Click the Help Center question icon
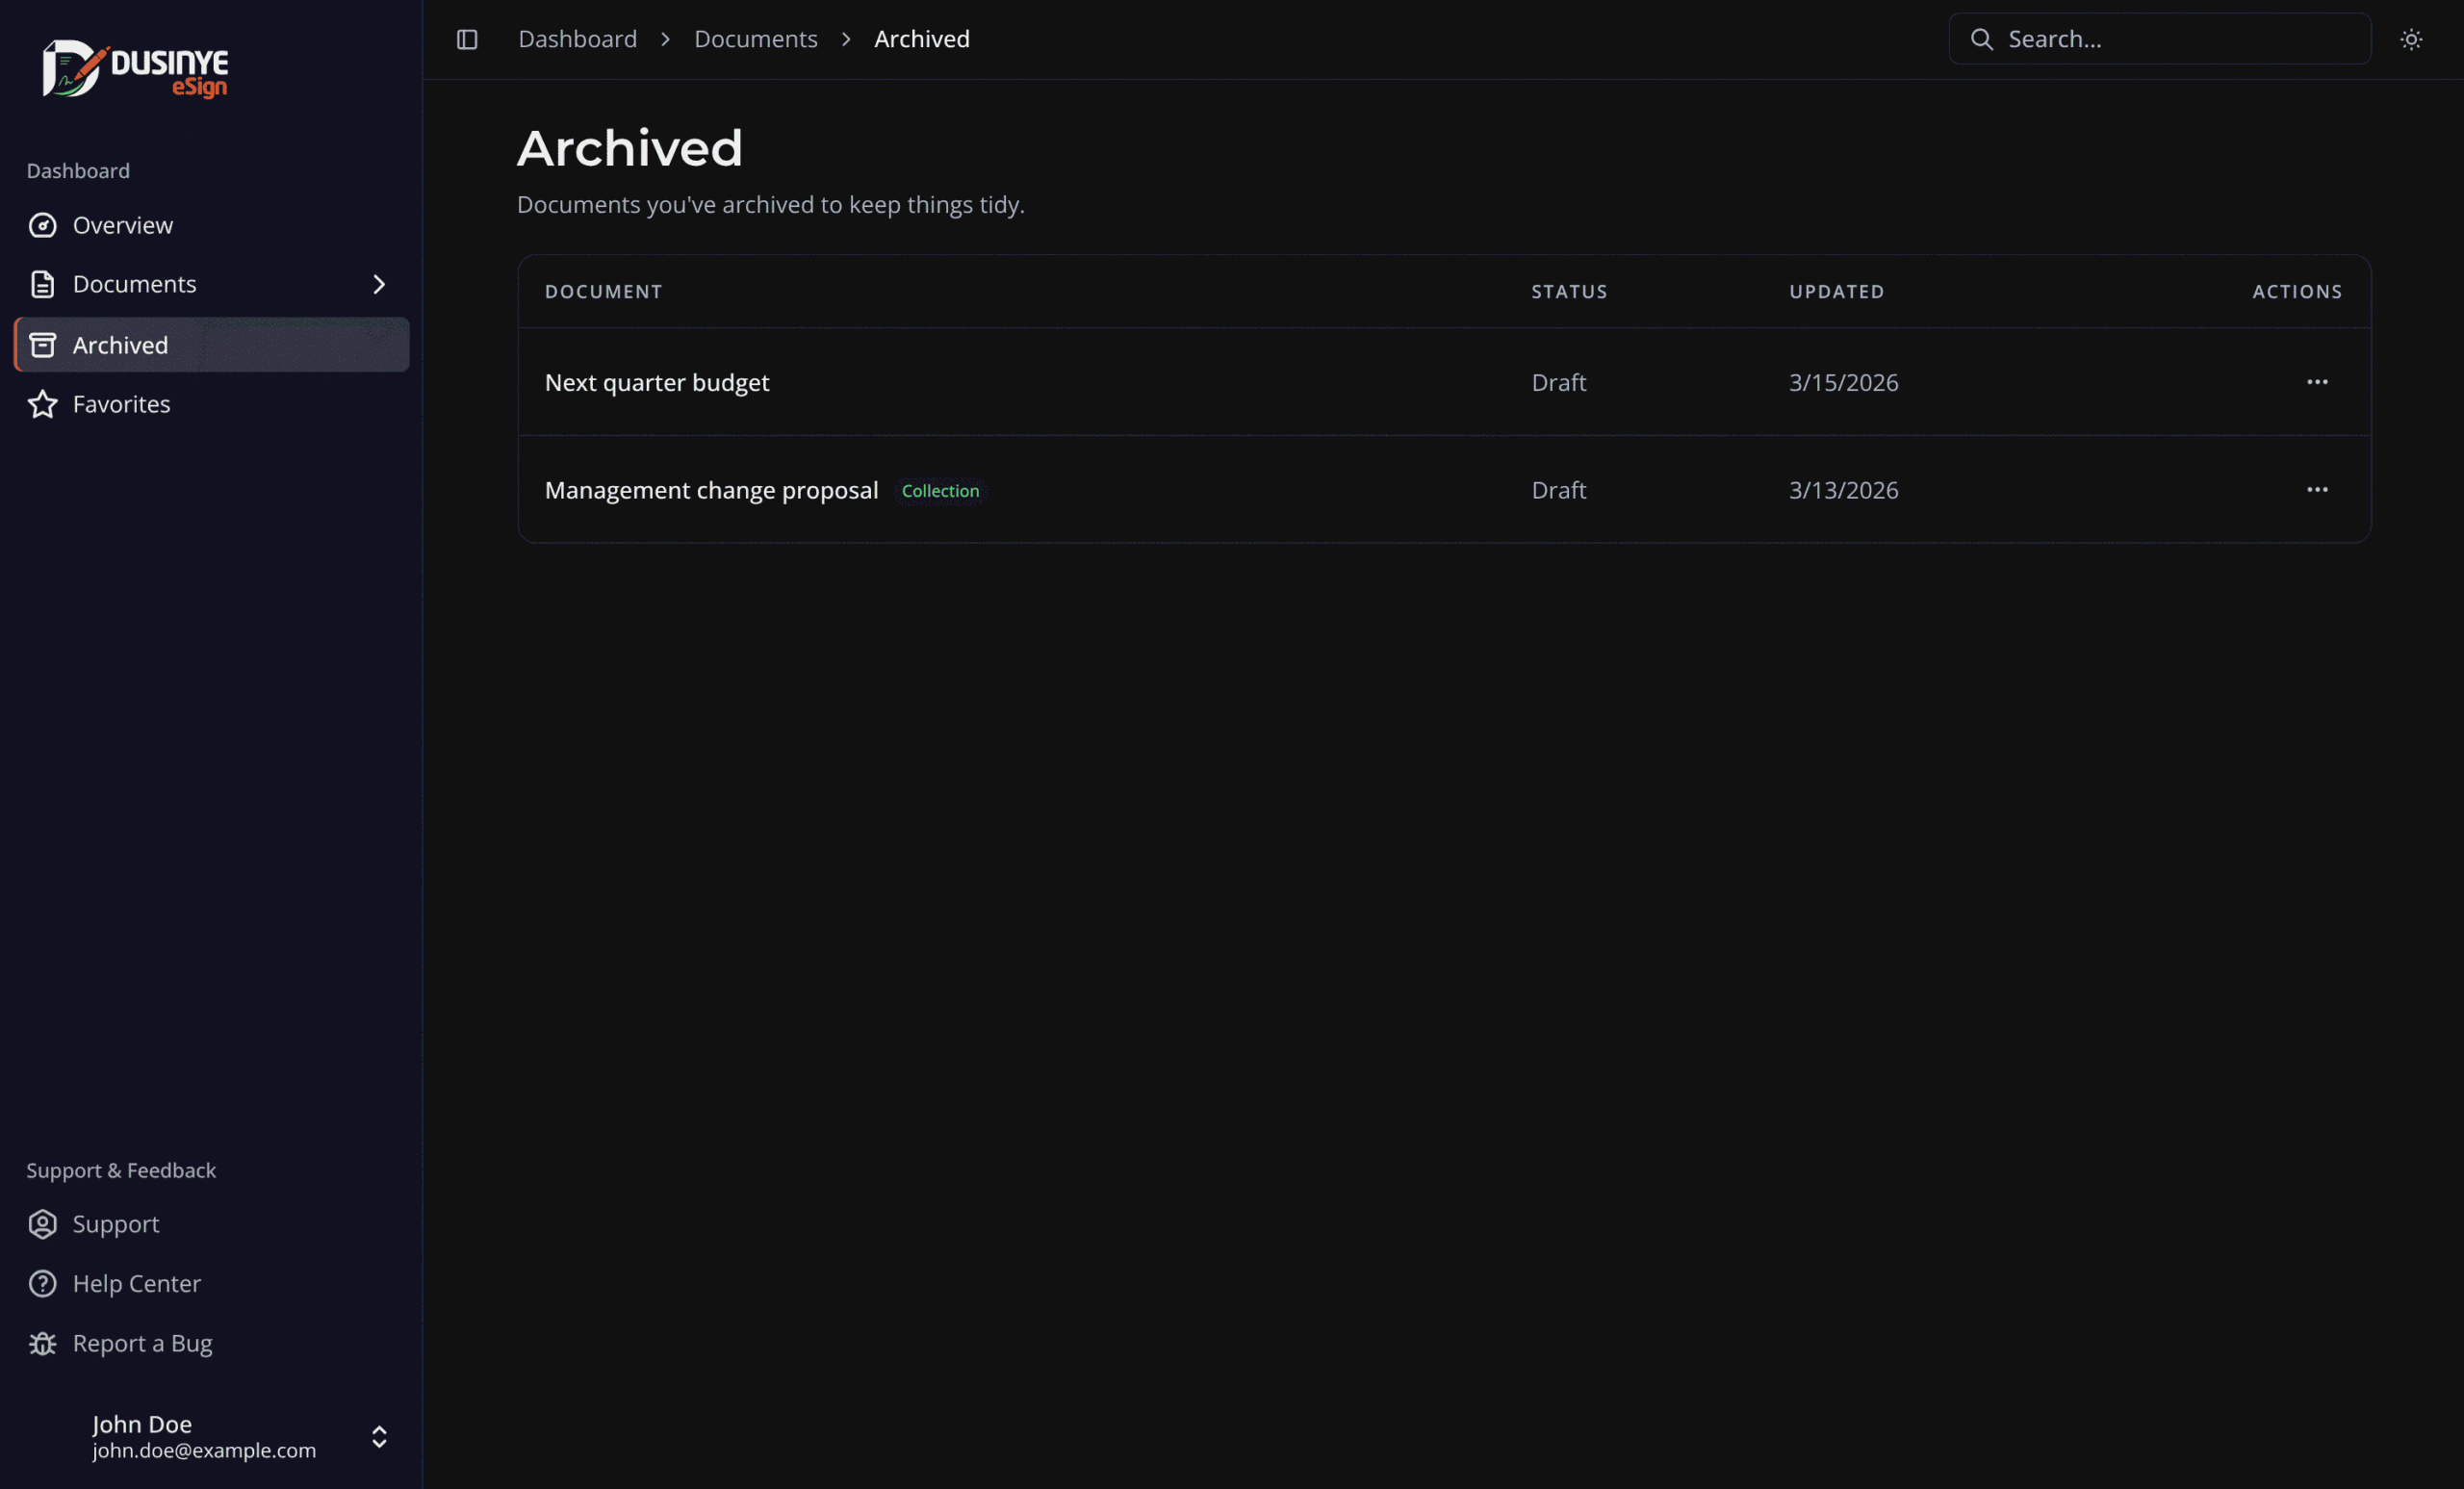 click(x=42, y=1283)
